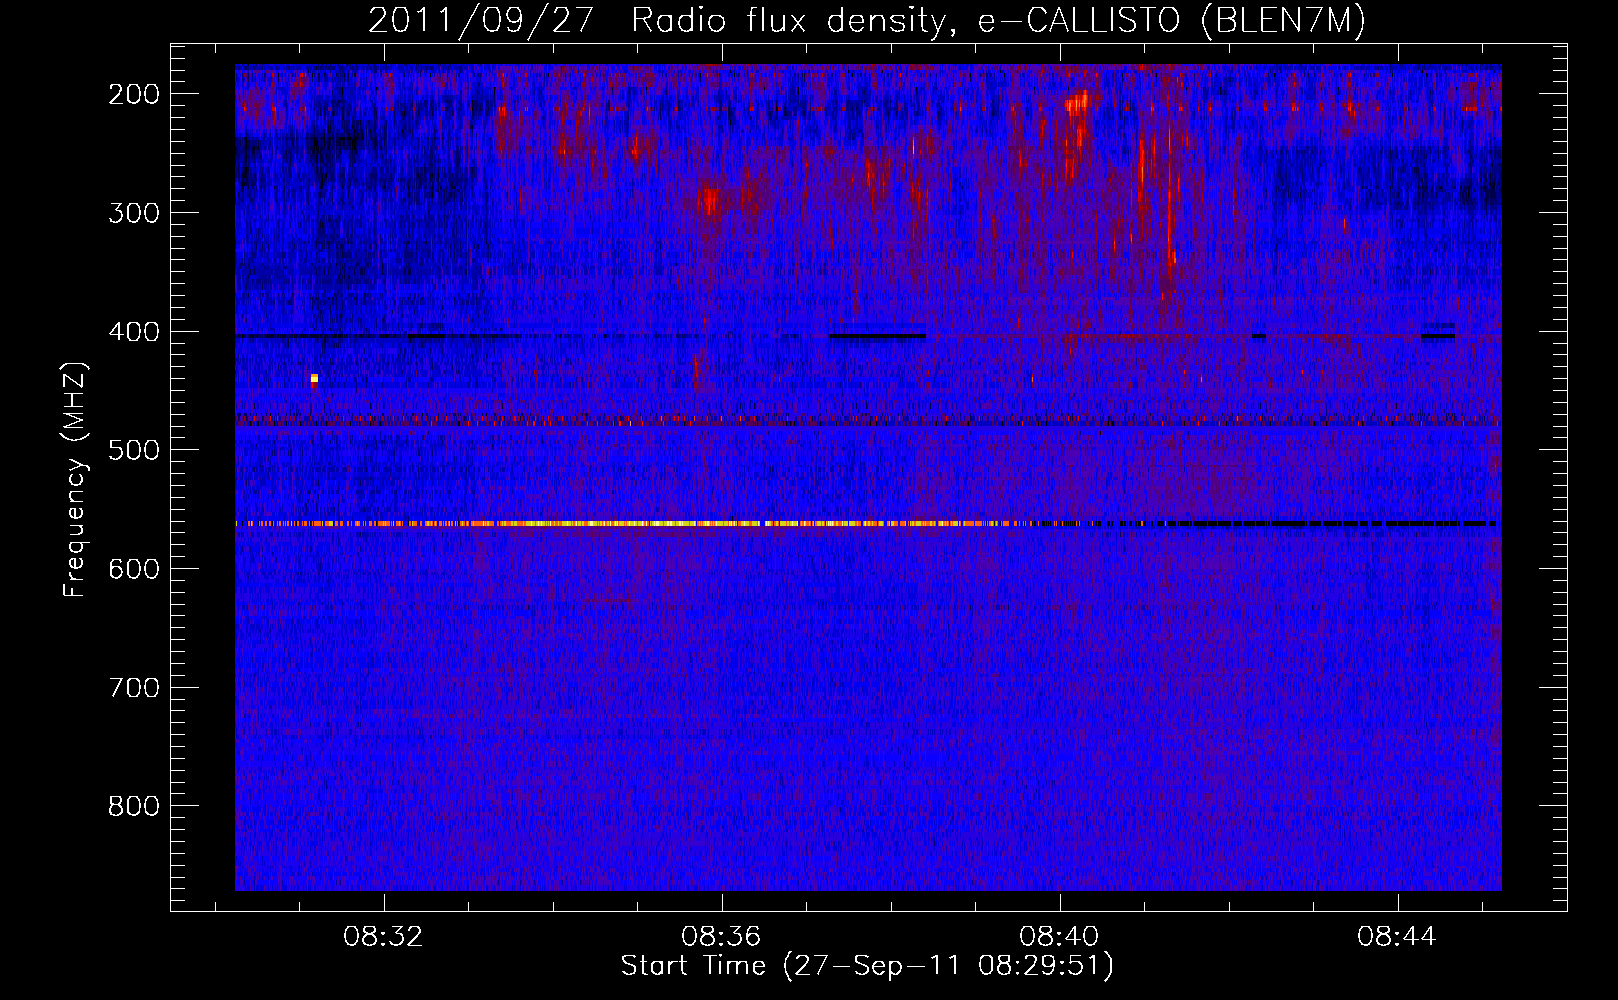The width and height of the screenshot is (1618, 1000).
Task: Click the 'Start Time (27-Sep-11 08:29:51)' label
Action: pos(867,966)
